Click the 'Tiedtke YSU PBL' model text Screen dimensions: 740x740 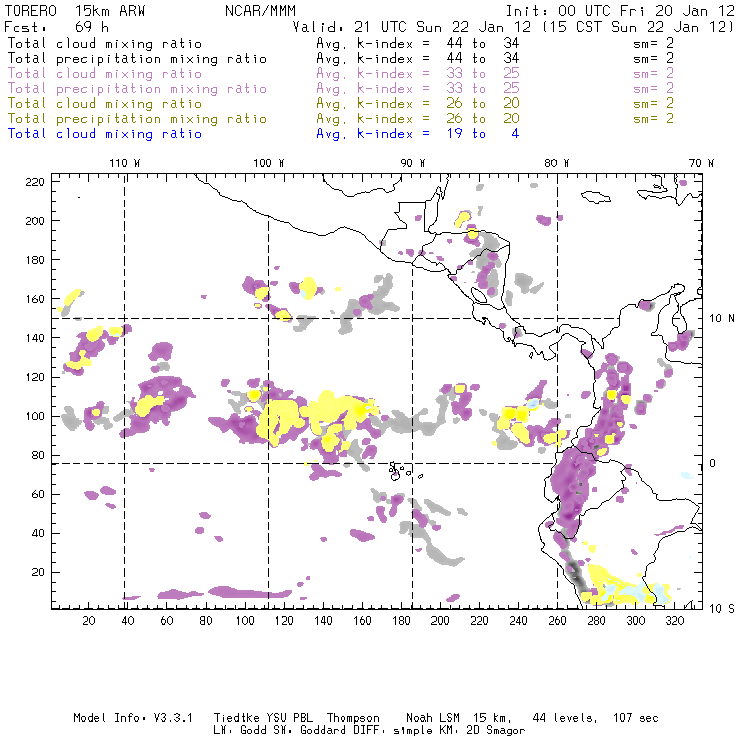point(263,718)
